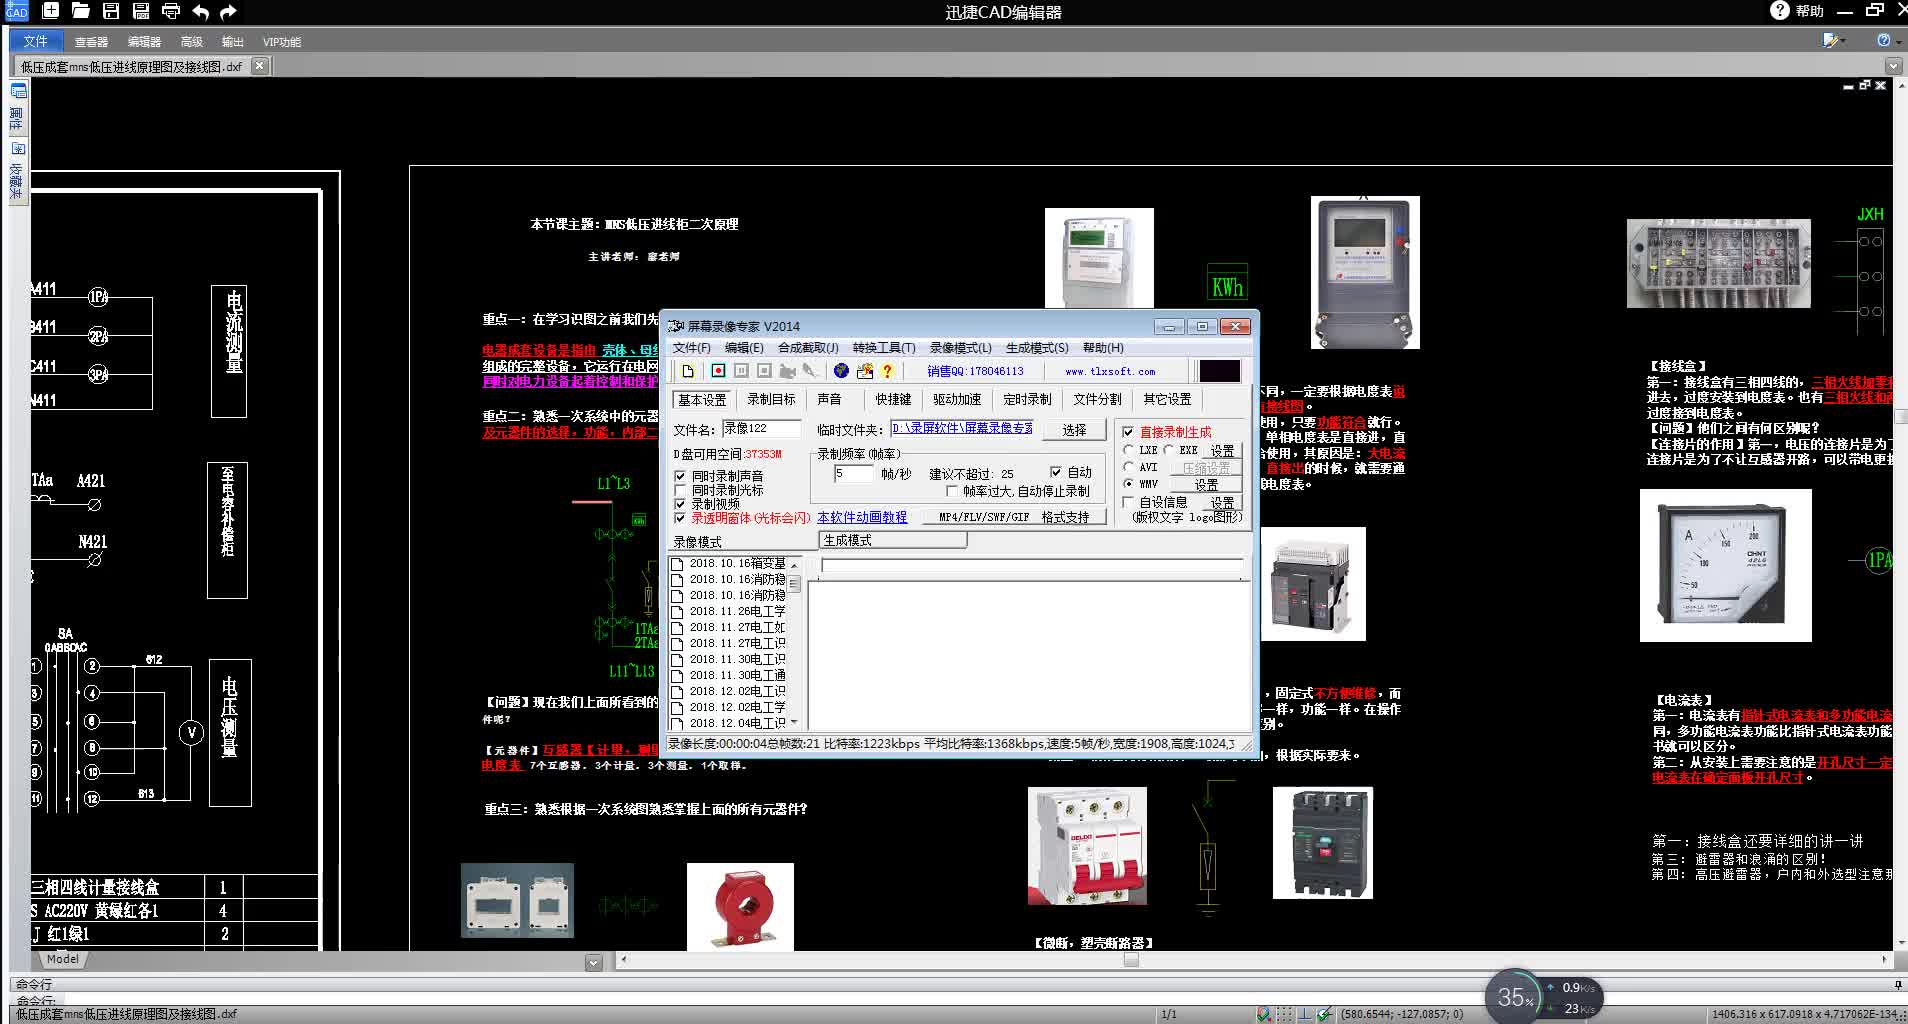This screenshot has height=1024, width=1908.
Task: Click the pause recording icon
Action: 741,371
